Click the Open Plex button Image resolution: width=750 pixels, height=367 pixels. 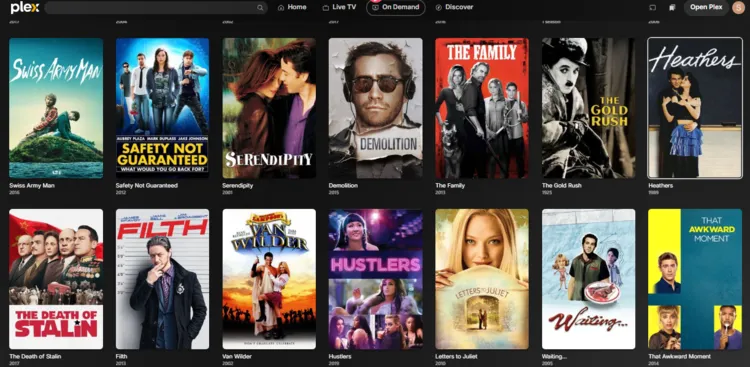coord(706,8)
